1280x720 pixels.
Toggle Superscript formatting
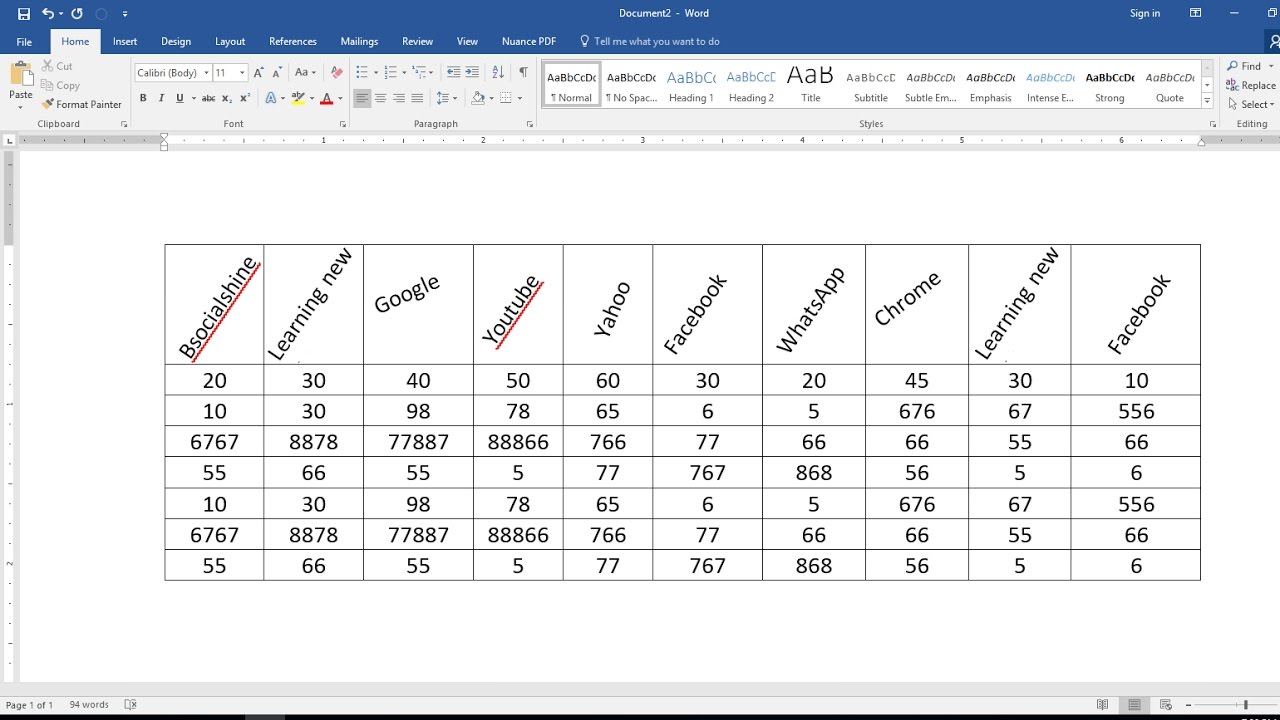pyautogui.click(x=245, y=98)
